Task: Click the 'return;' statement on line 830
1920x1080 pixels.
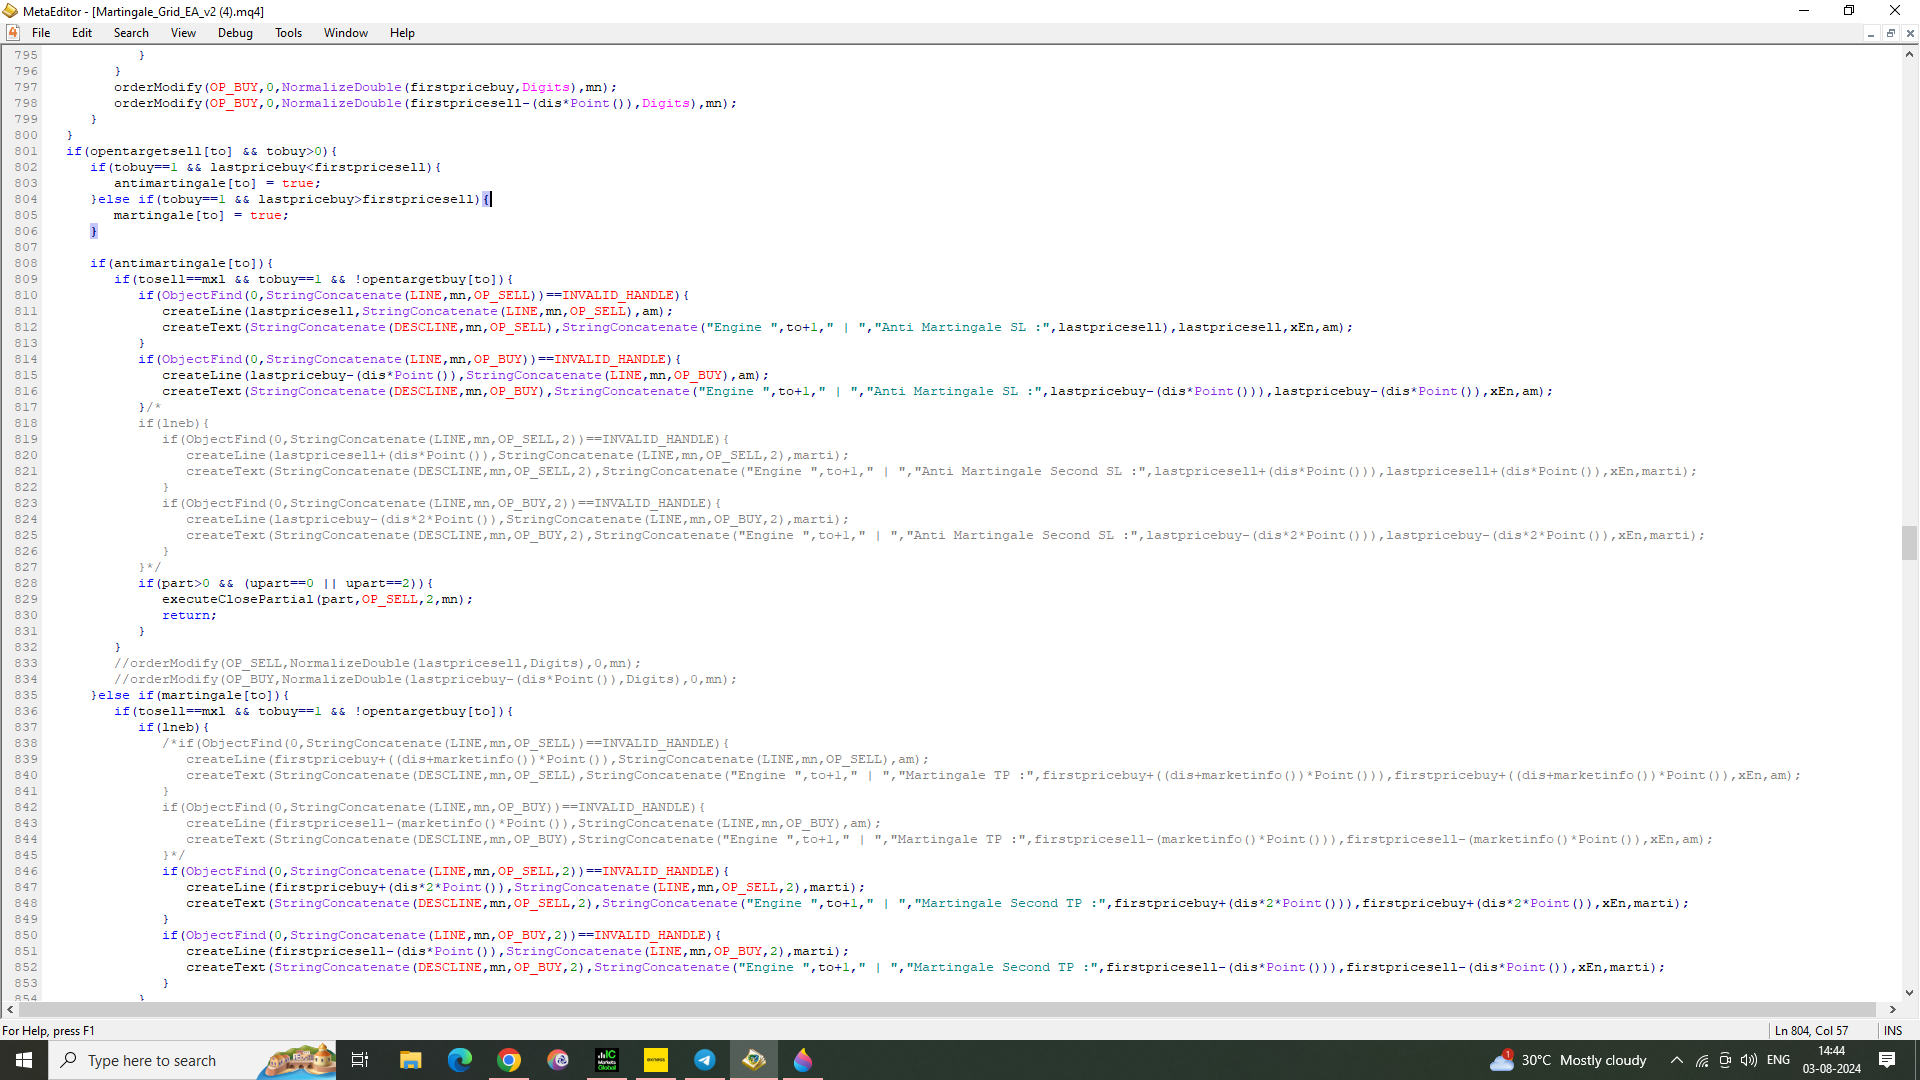Action: pyautogui.click(x=189, y=615)
